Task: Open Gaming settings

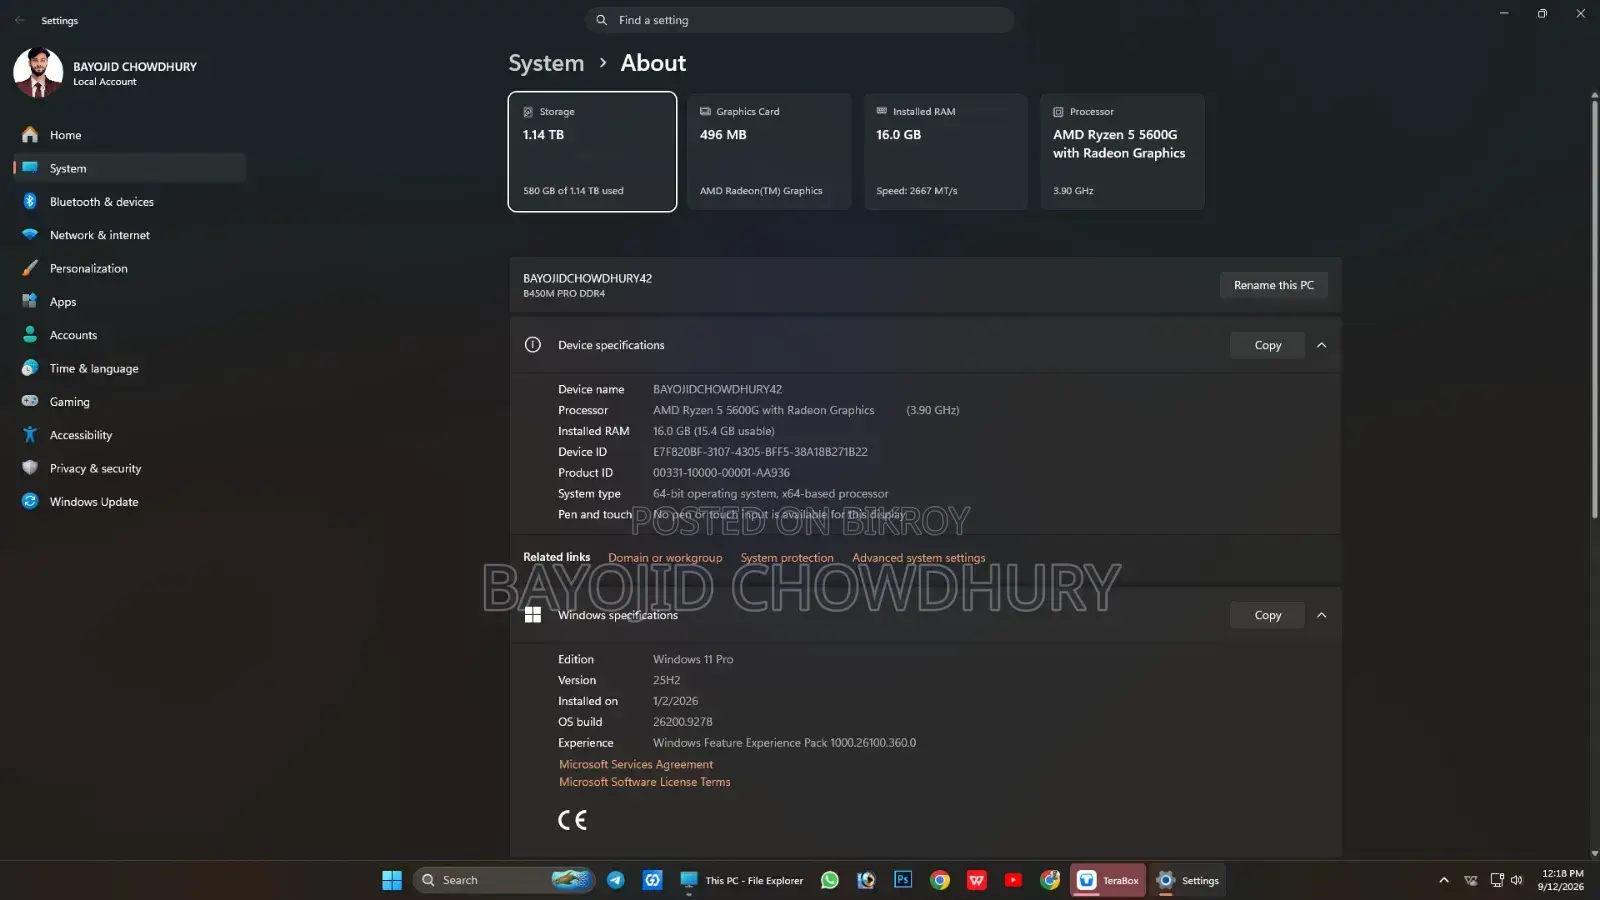Action: pyautogui.click(x=128, y=402)
